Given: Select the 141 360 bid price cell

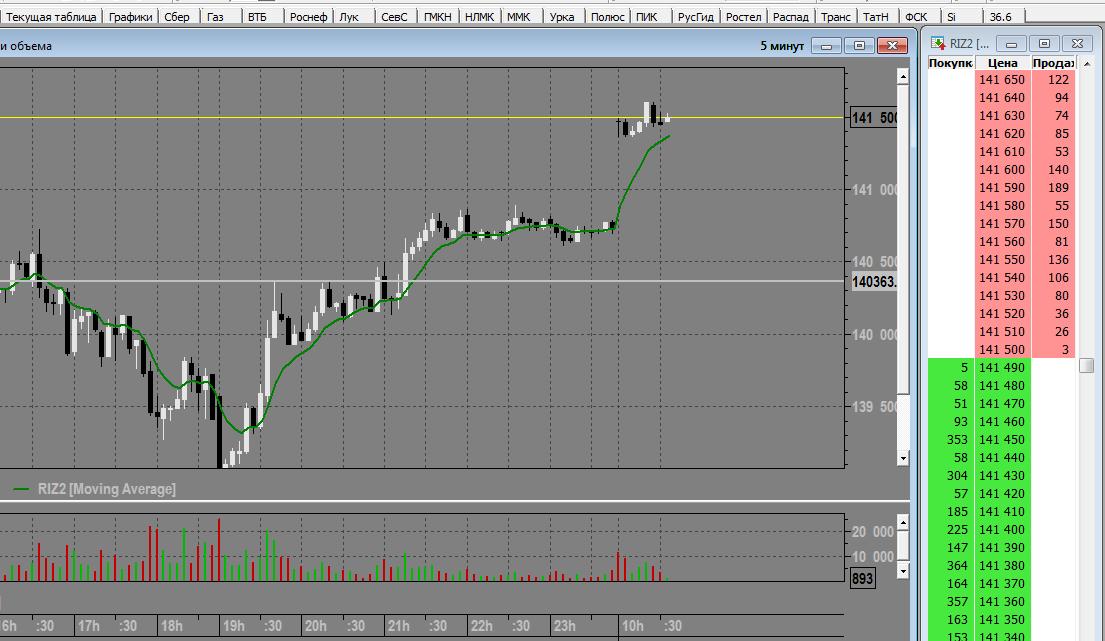Looking at the screenshot, I should pyautogui.click(x=1002, y=602).
